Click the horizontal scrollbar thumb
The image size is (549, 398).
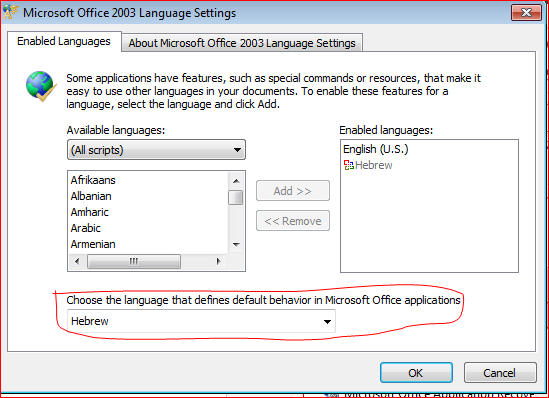(x=134, y=261)
